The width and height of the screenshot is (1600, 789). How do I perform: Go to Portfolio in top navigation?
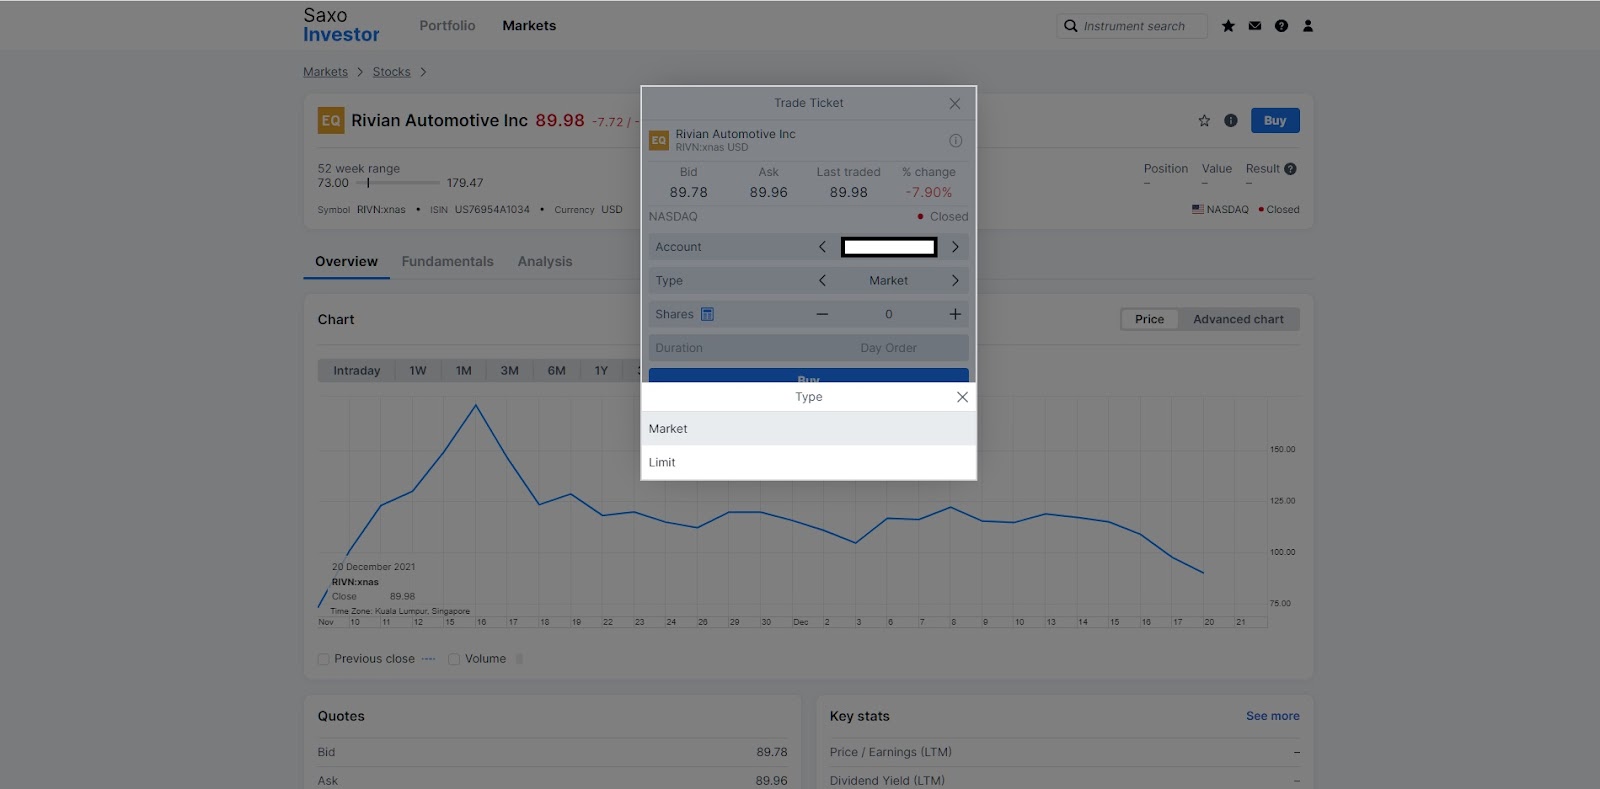(447, 26)
